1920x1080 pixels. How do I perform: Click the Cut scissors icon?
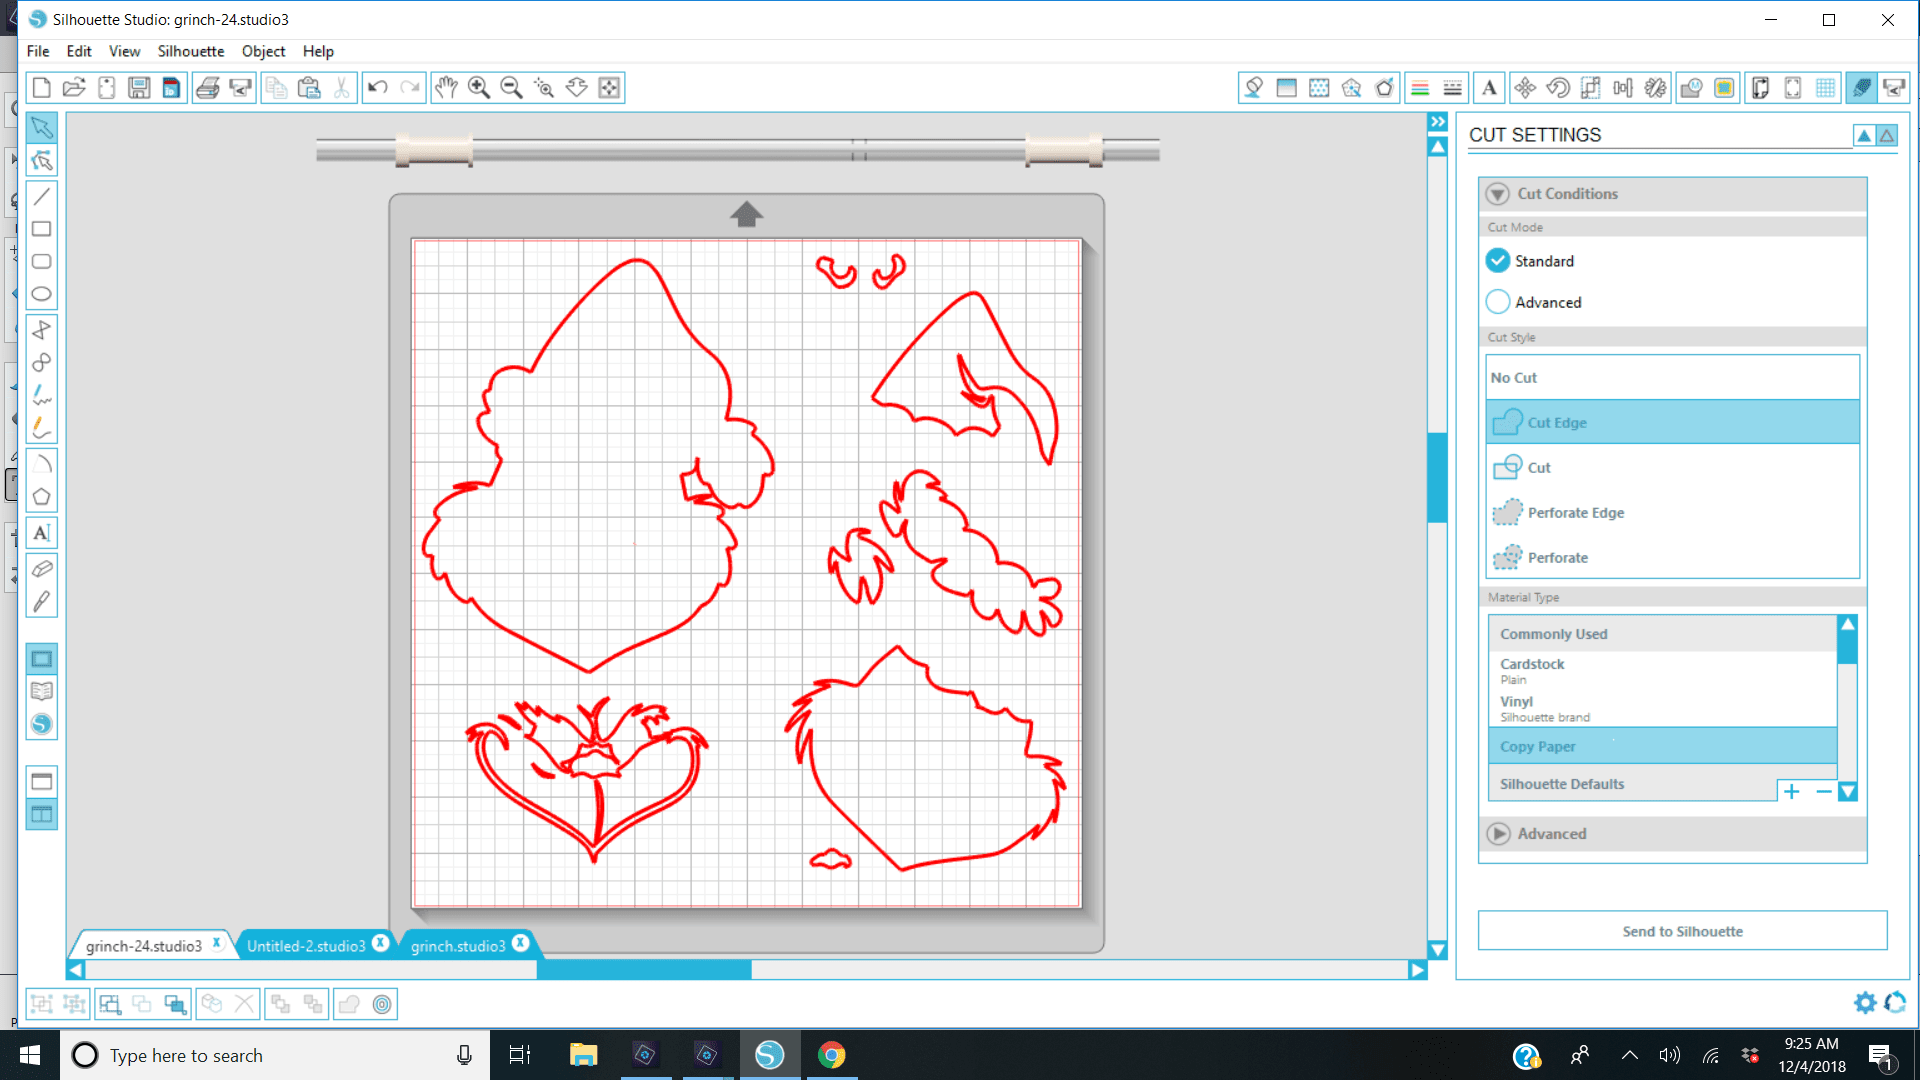342,88
